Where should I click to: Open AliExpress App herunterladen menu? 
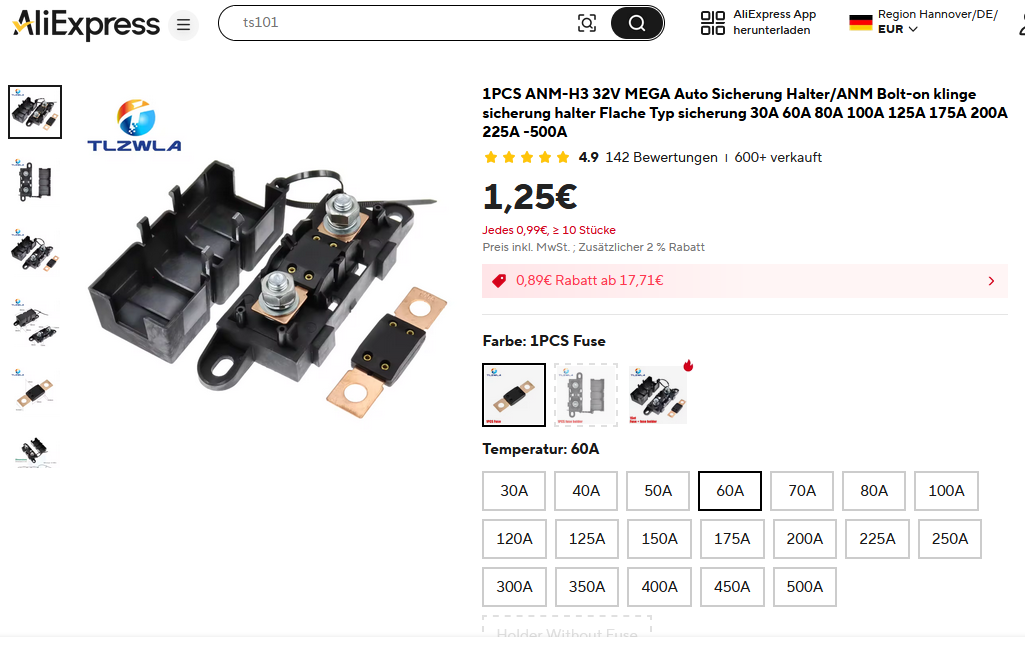click(x=774, y=22)
